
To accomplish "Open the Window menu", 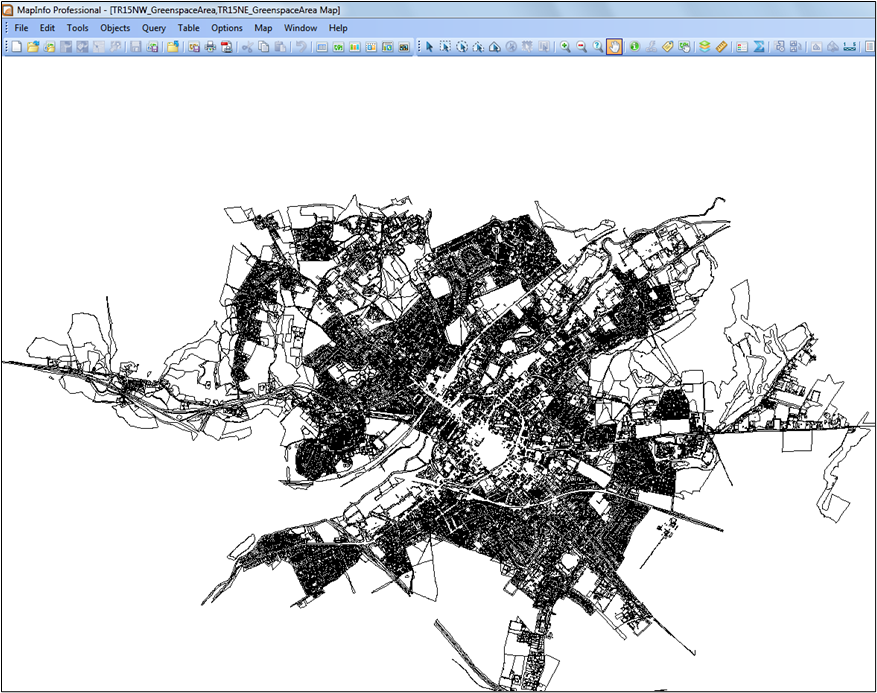I will click(x=300, y=28).
